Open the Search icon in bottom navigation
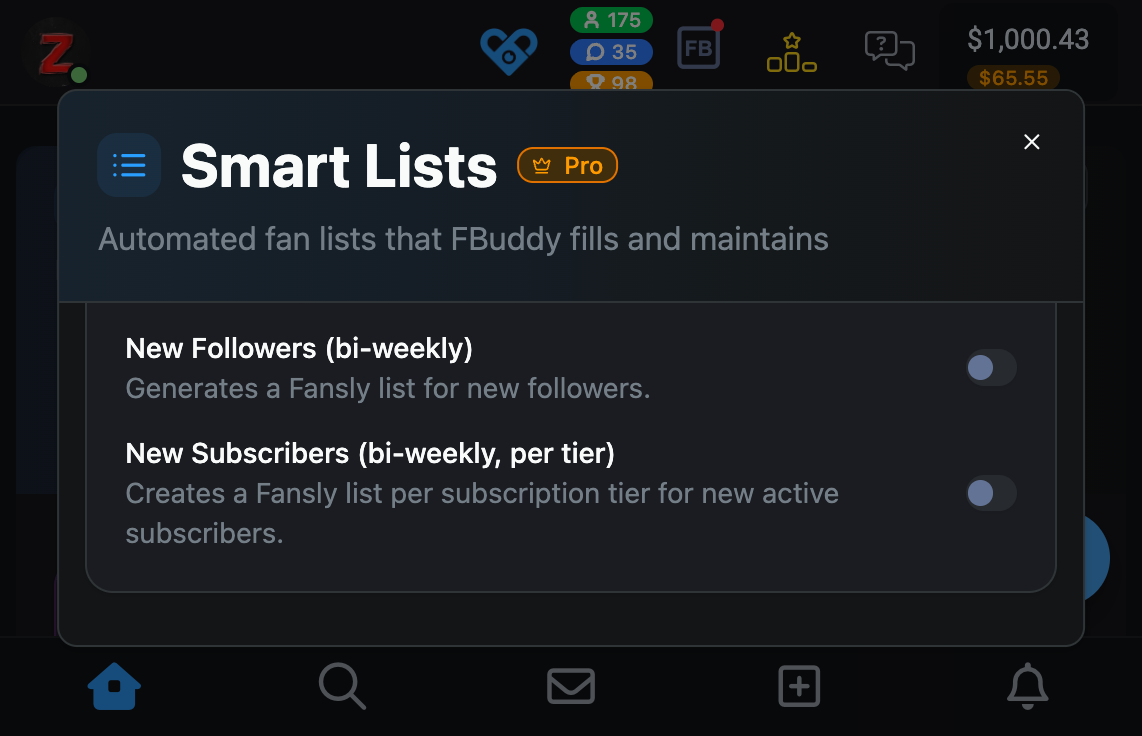The width and height of the screenshot is (1142, 736). [342, 687]
